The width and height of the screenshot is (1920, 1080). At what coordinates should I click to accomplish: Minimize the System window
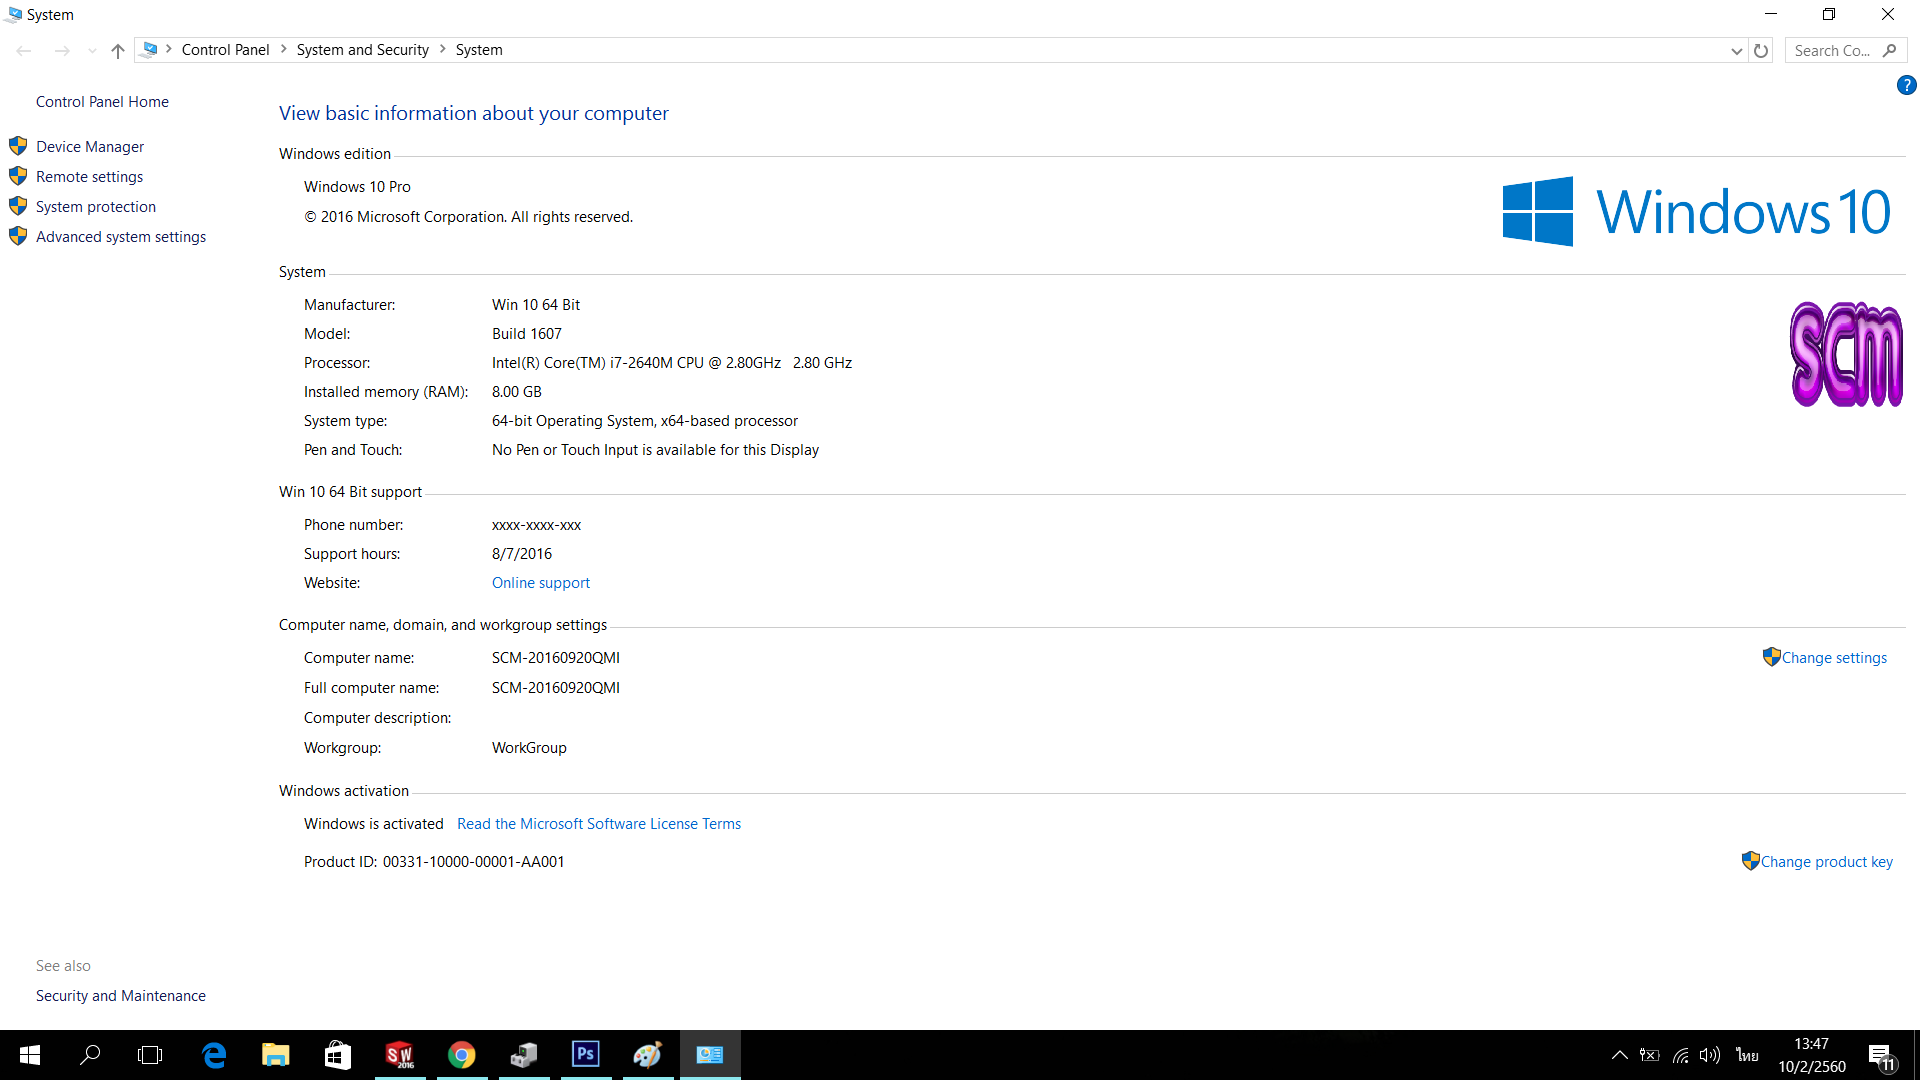(x=1771, y=14)
